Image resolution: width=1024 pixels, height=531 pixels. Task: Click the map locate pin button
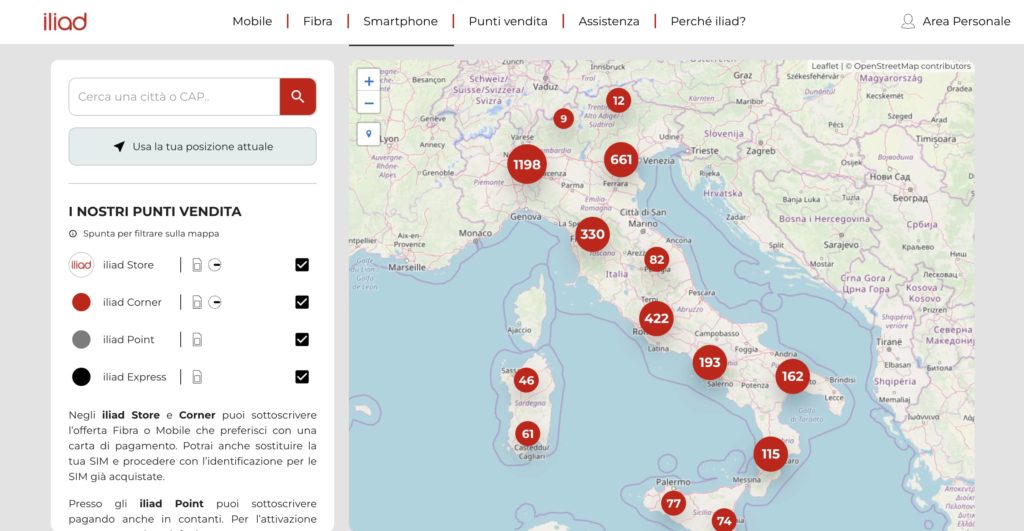click(x=369, y=134)
